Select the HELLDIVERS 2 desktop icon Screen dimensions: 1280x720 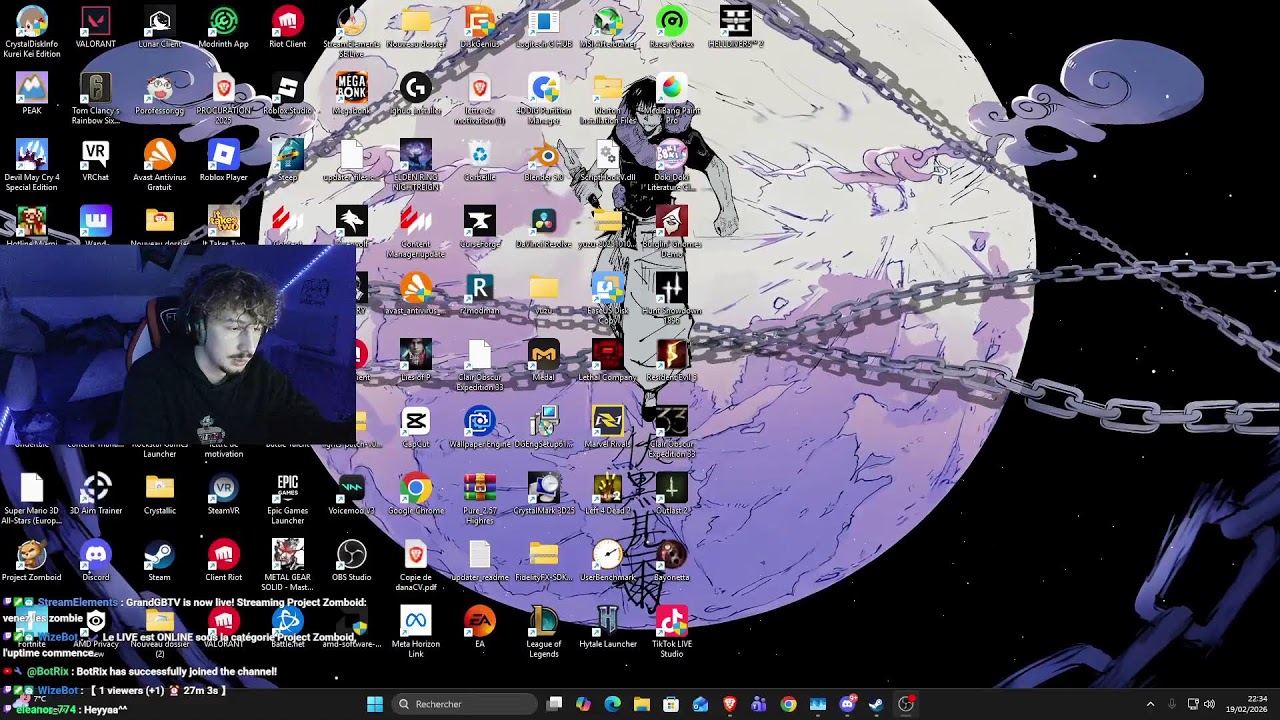(x=736, y=28)
